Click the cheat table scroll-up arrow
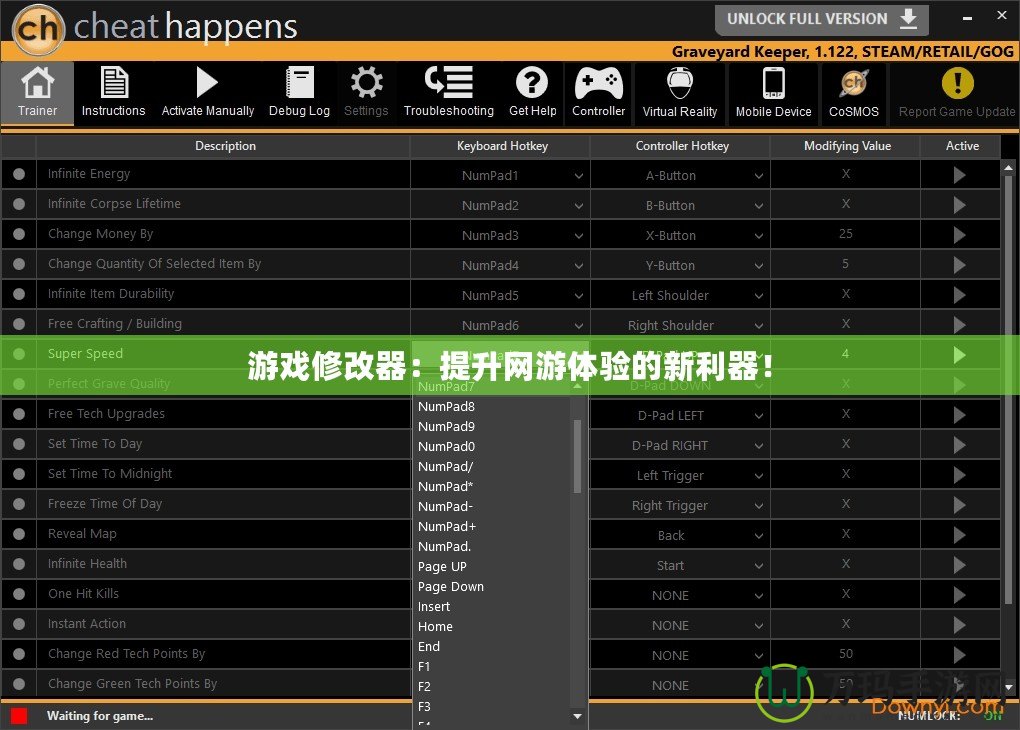 click(1008, 168)
